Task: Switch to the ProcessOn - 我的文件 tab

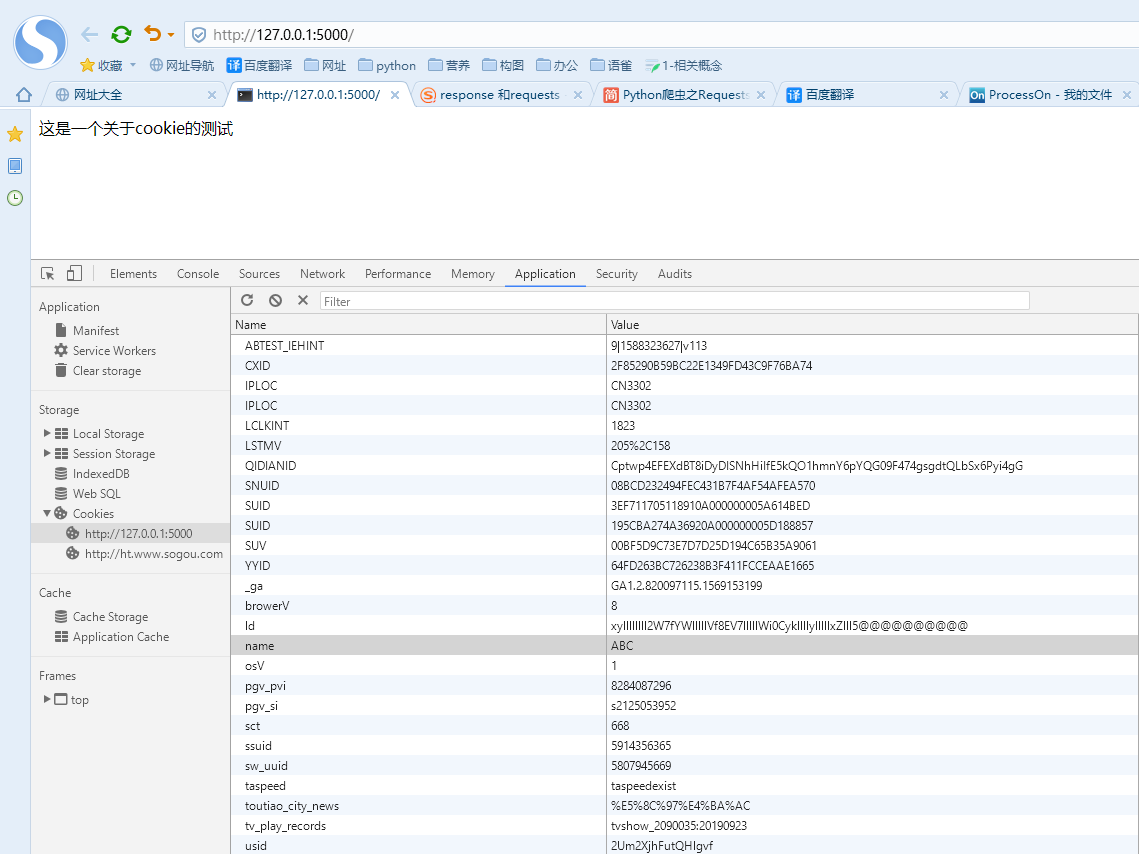Action: coord(1050,94)
